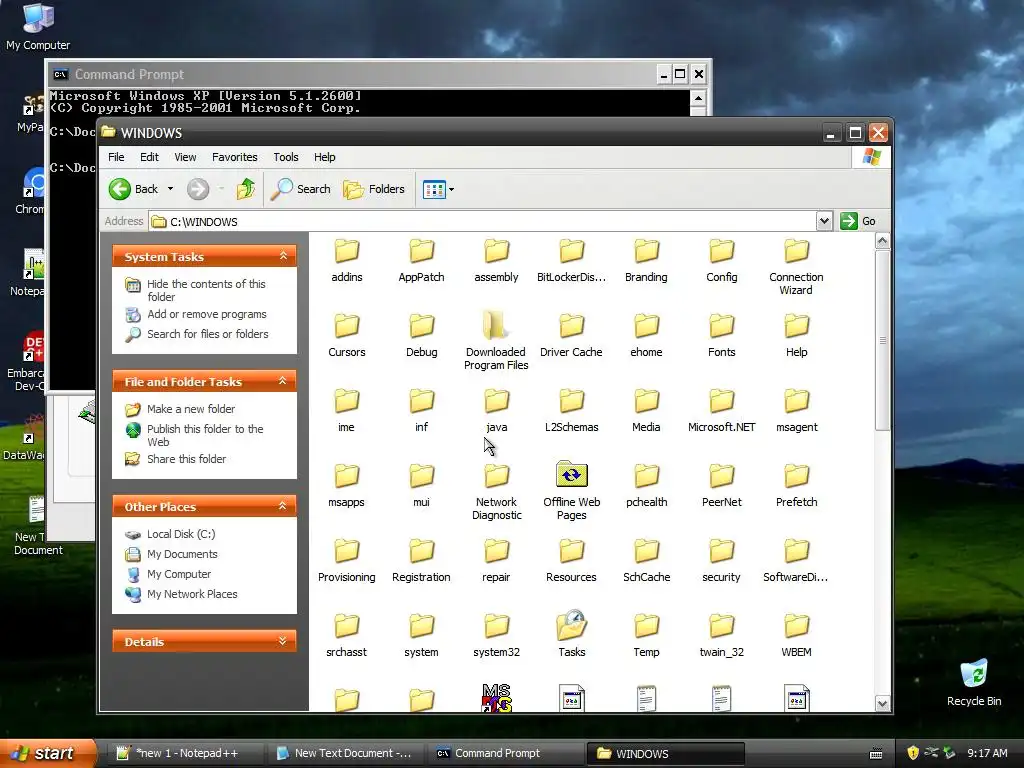The image size is (1024, 768).
Task: Open the Favorites menu
Action: click(234, 157)
